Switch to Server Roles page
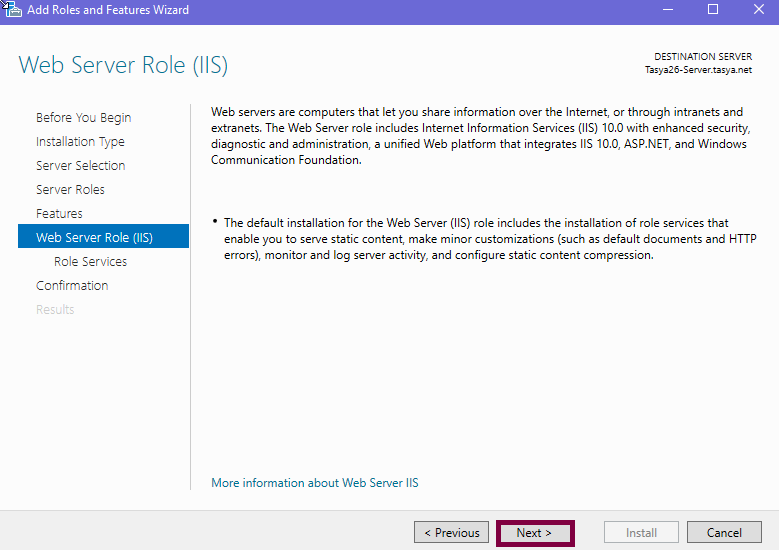Image resolution: width=779 pixels, height=550 pixels. [x=70, y=189]
